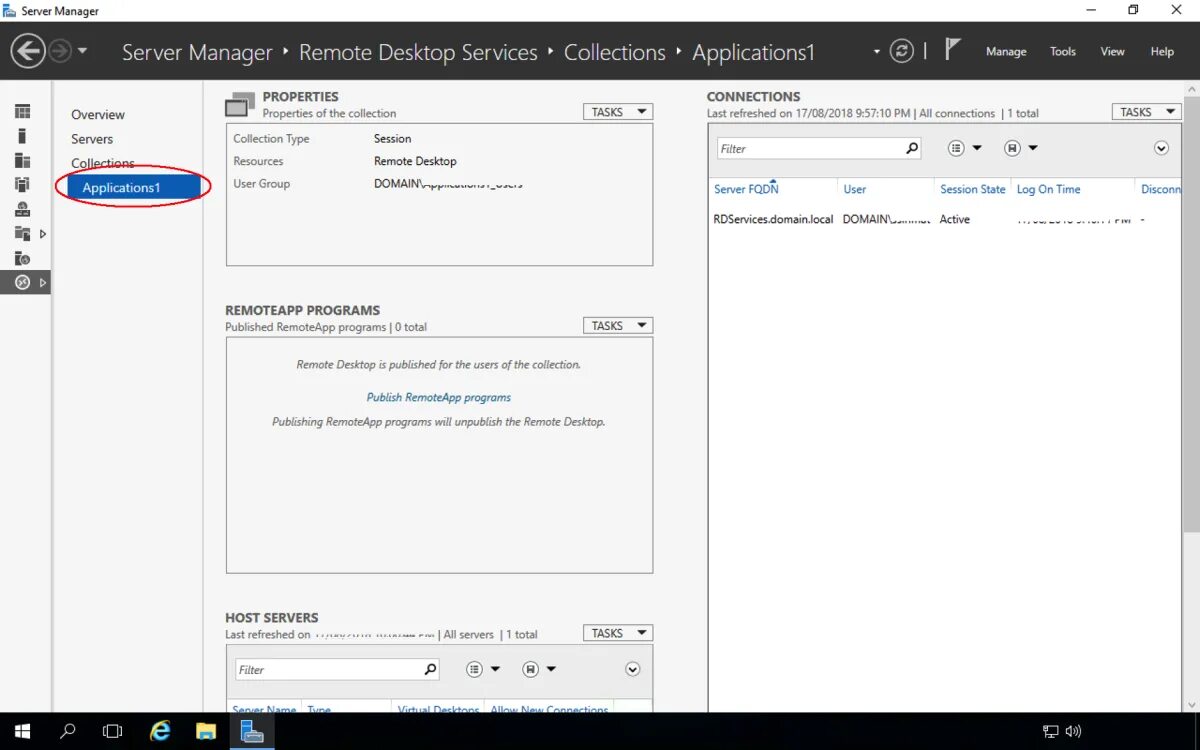
Task: Open taskbar Search
Action: coord(68,731)
